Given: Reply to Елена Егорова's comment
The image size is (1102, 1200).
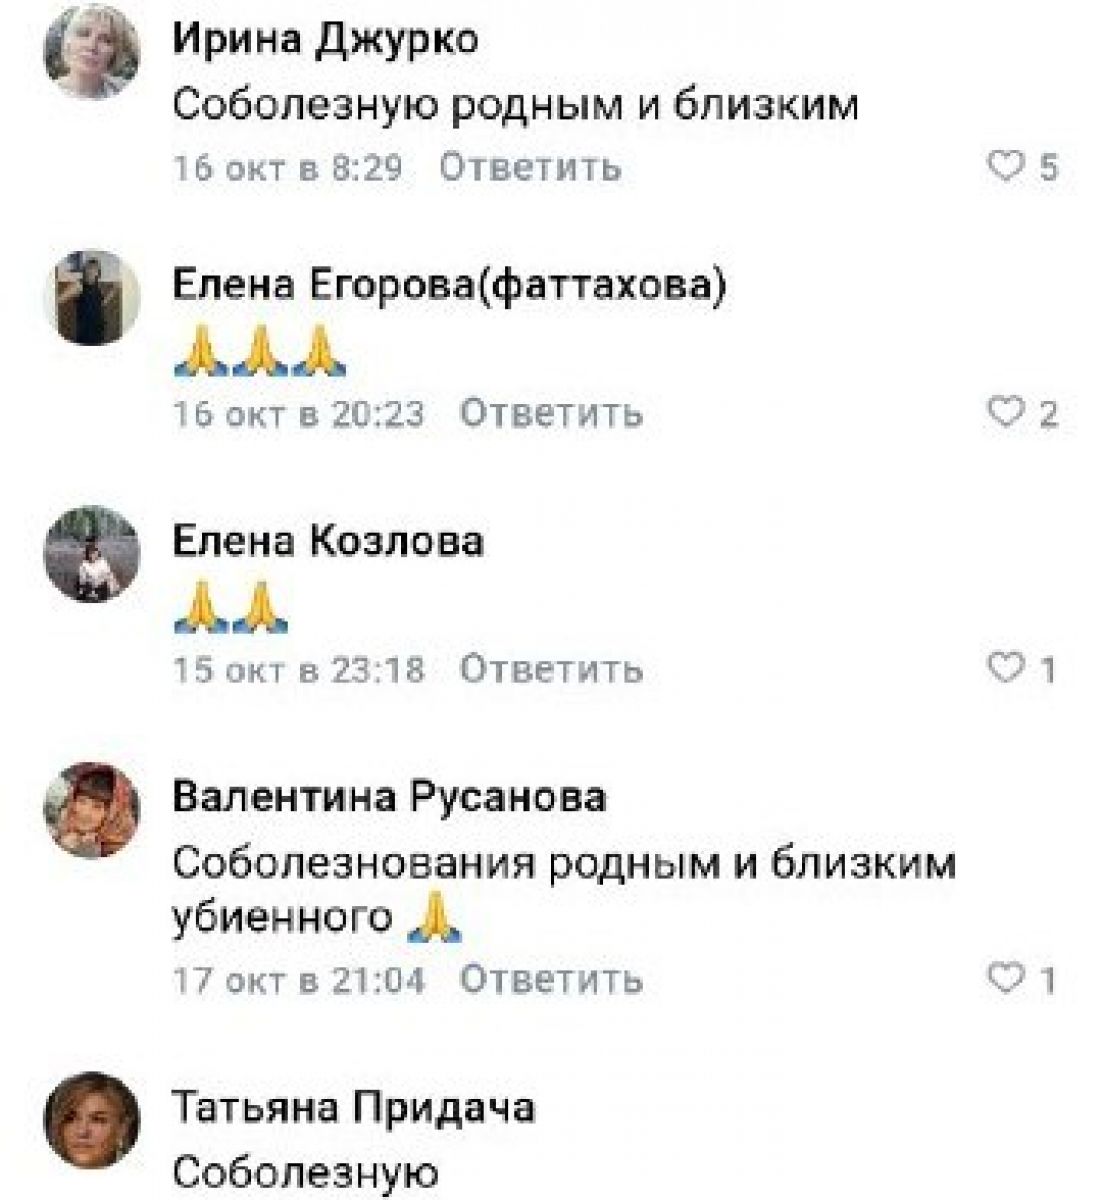Looking at the screenshot, I should (550, 412).
